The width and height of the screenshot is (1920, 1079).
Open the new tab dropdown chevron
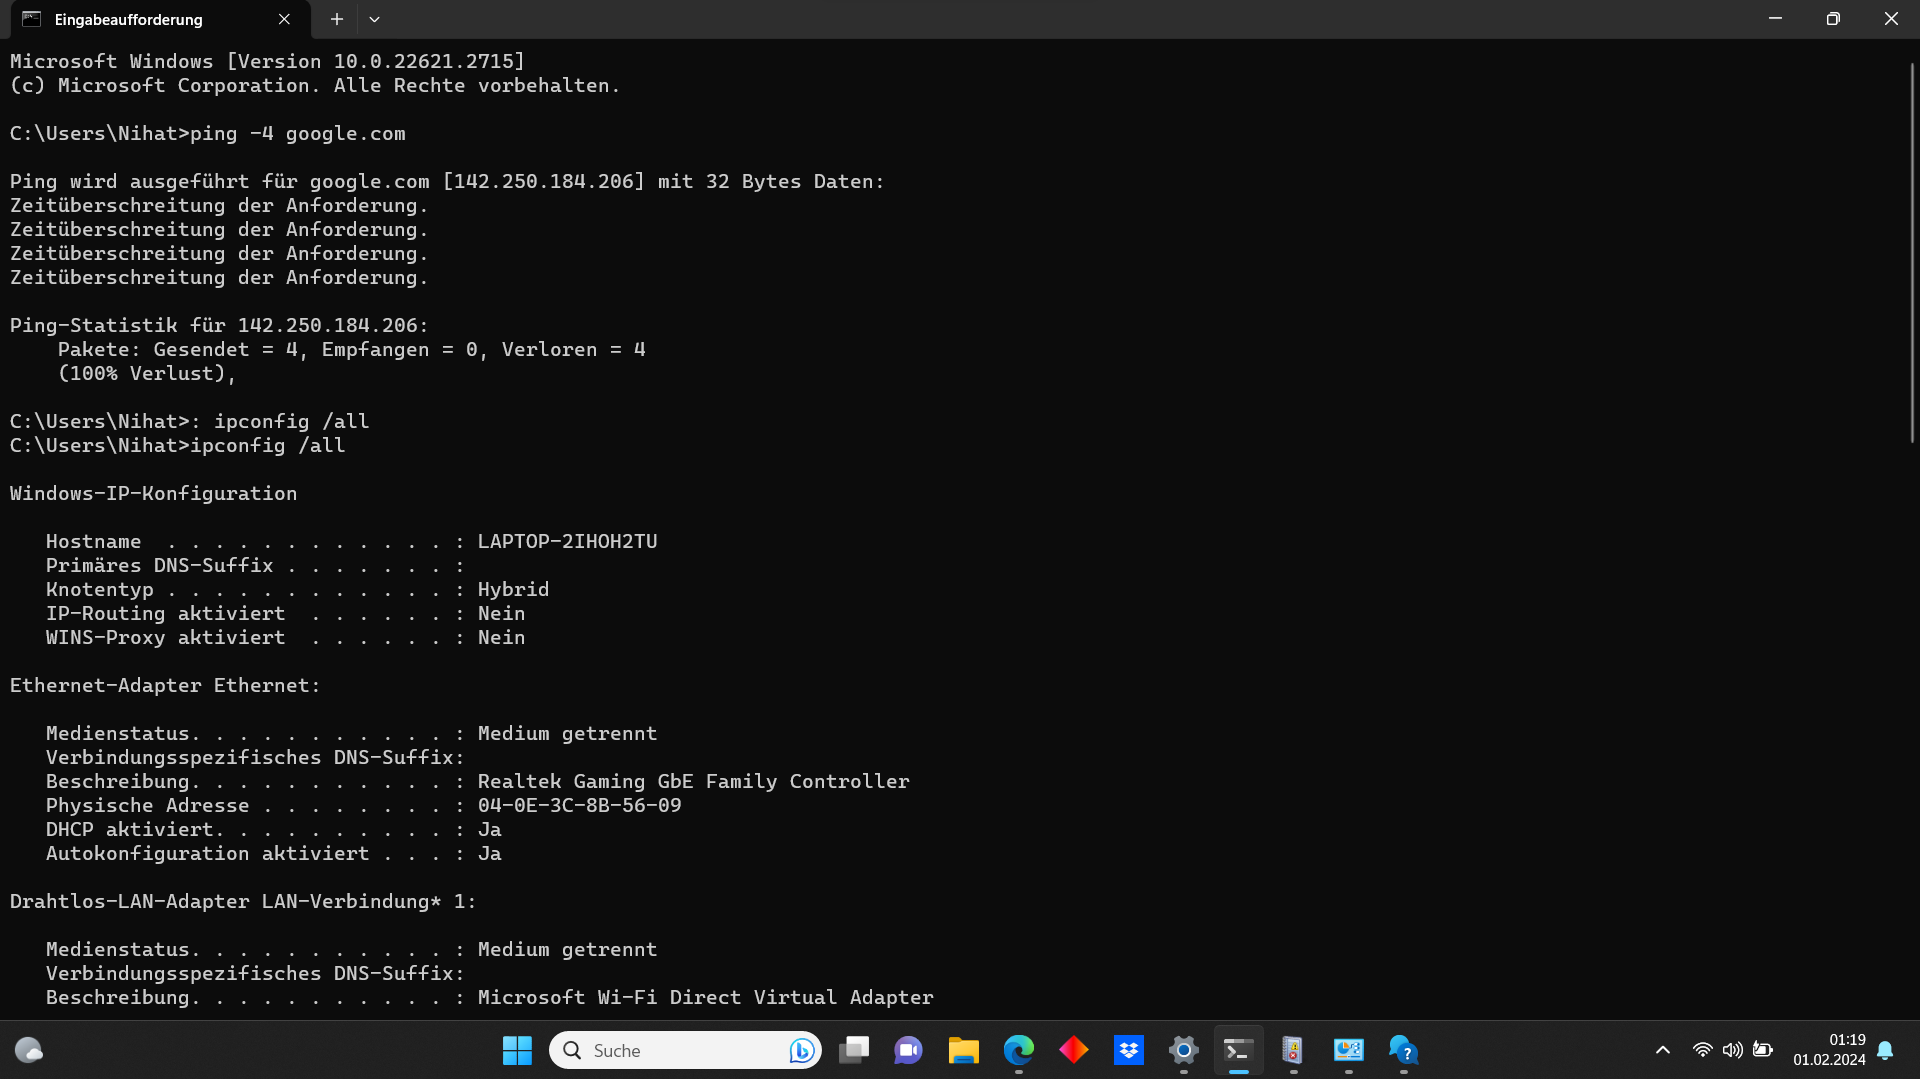[x=375, y=19]
